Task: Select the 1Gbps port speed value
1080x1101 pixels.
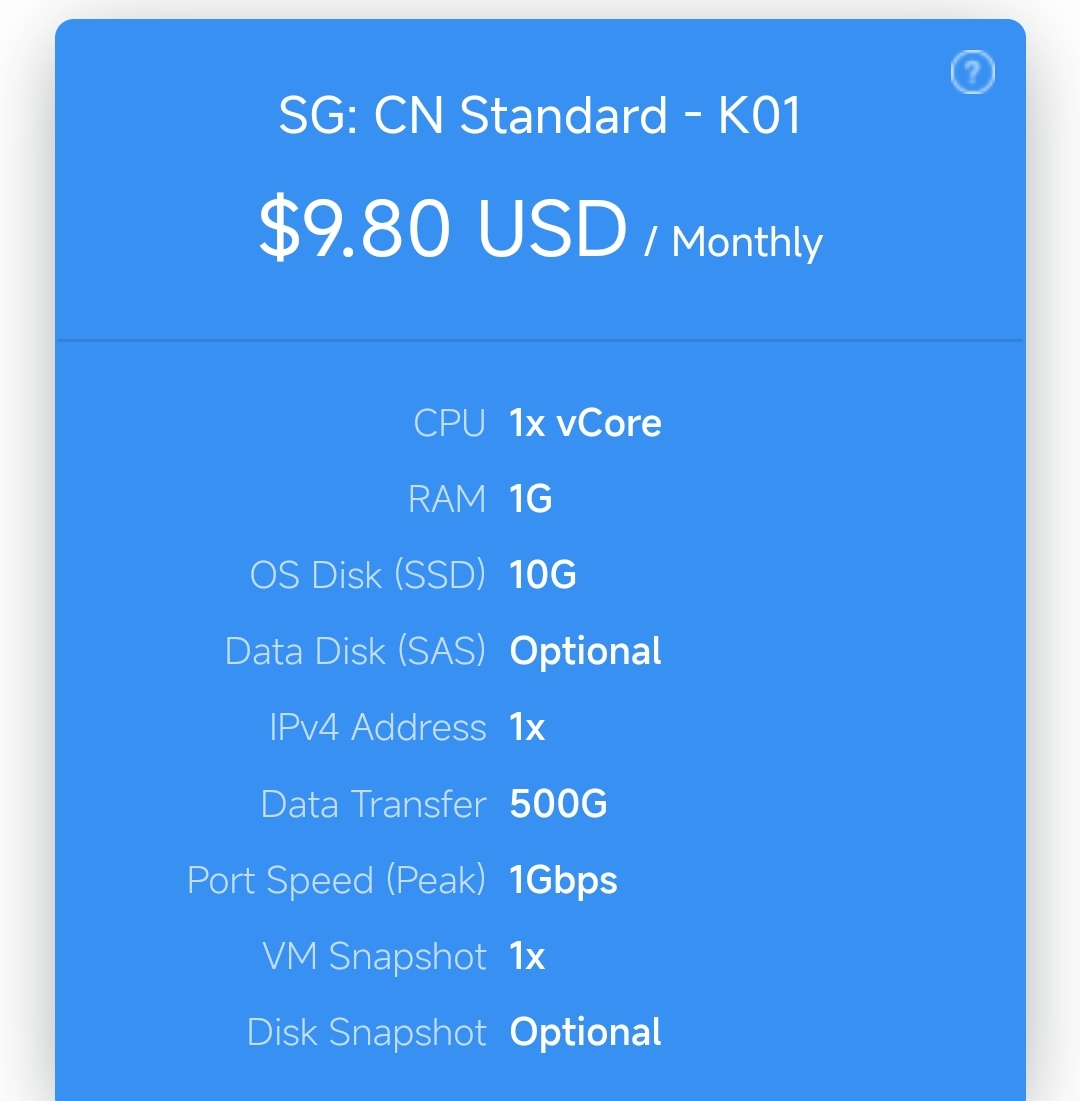Action: click(563, 880)
